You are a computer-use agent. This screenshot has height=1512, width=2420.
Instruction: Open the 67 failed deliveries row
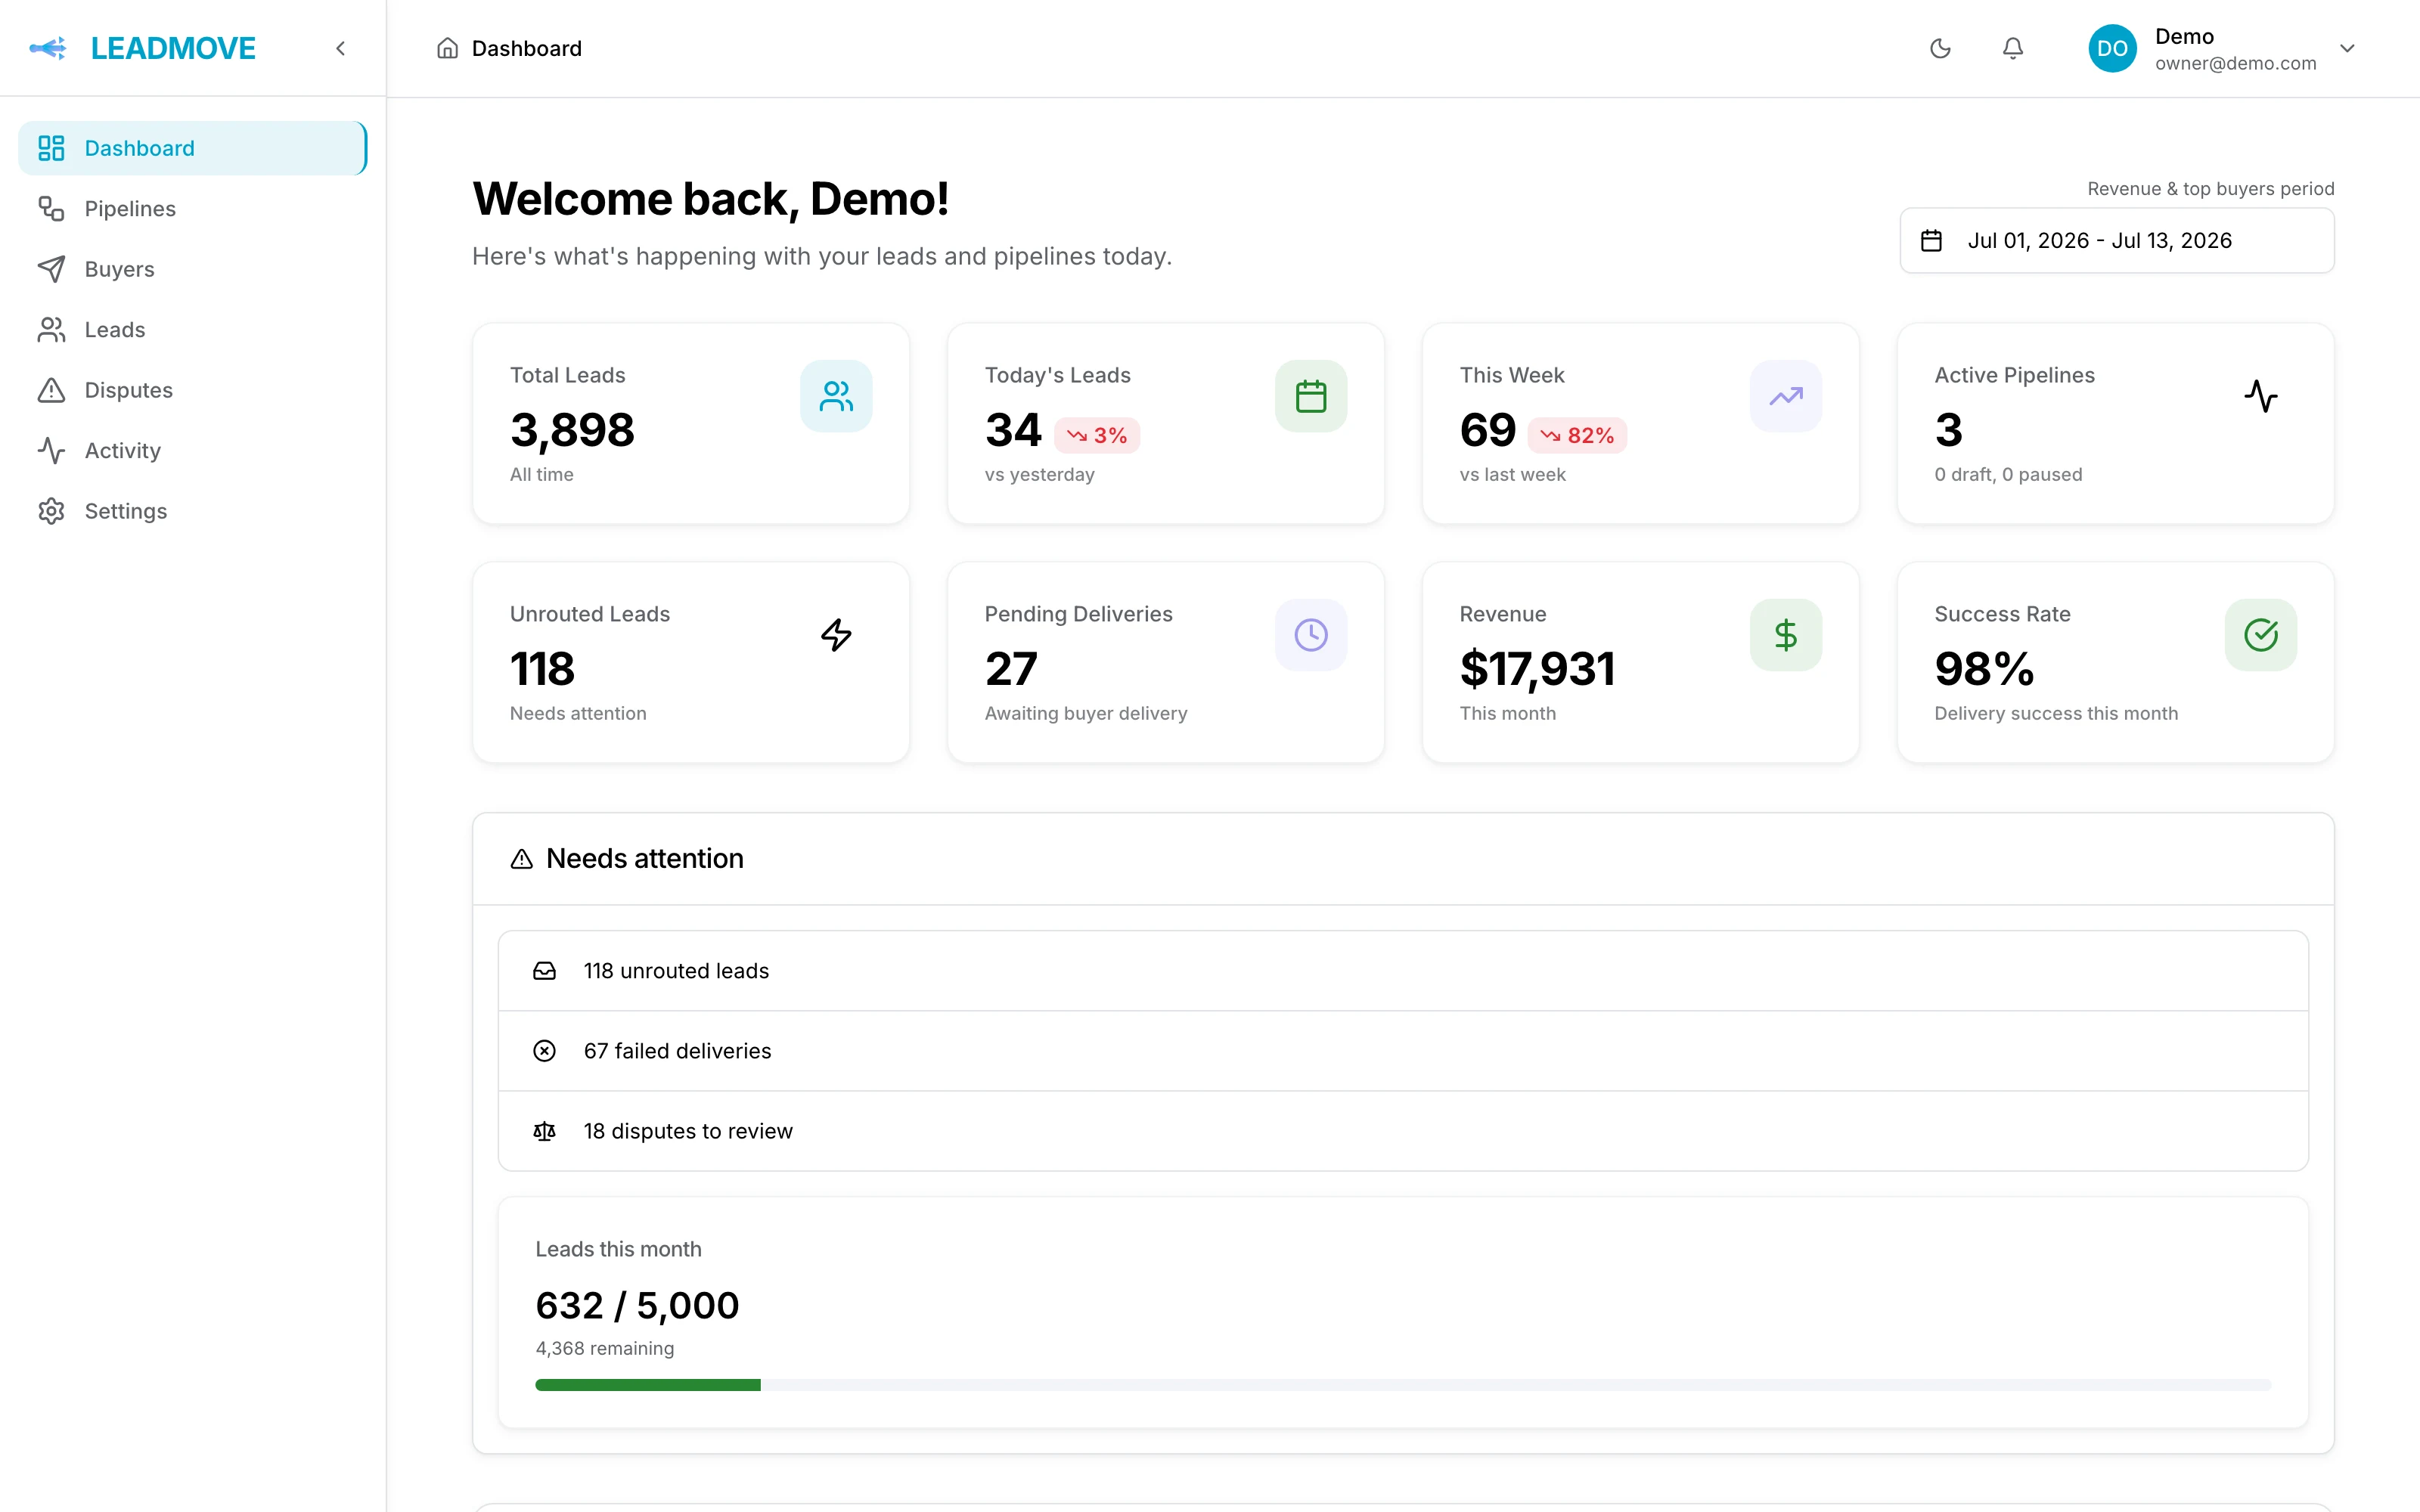[x=1403, y=1051]
